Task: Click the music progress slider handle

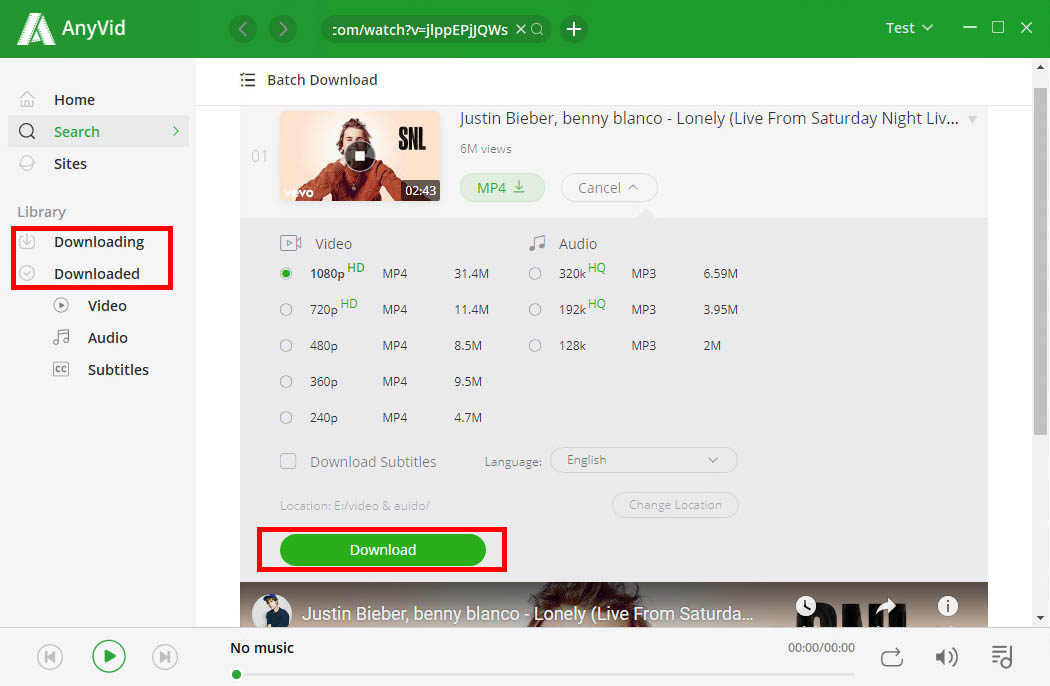Action: point(236,675)
